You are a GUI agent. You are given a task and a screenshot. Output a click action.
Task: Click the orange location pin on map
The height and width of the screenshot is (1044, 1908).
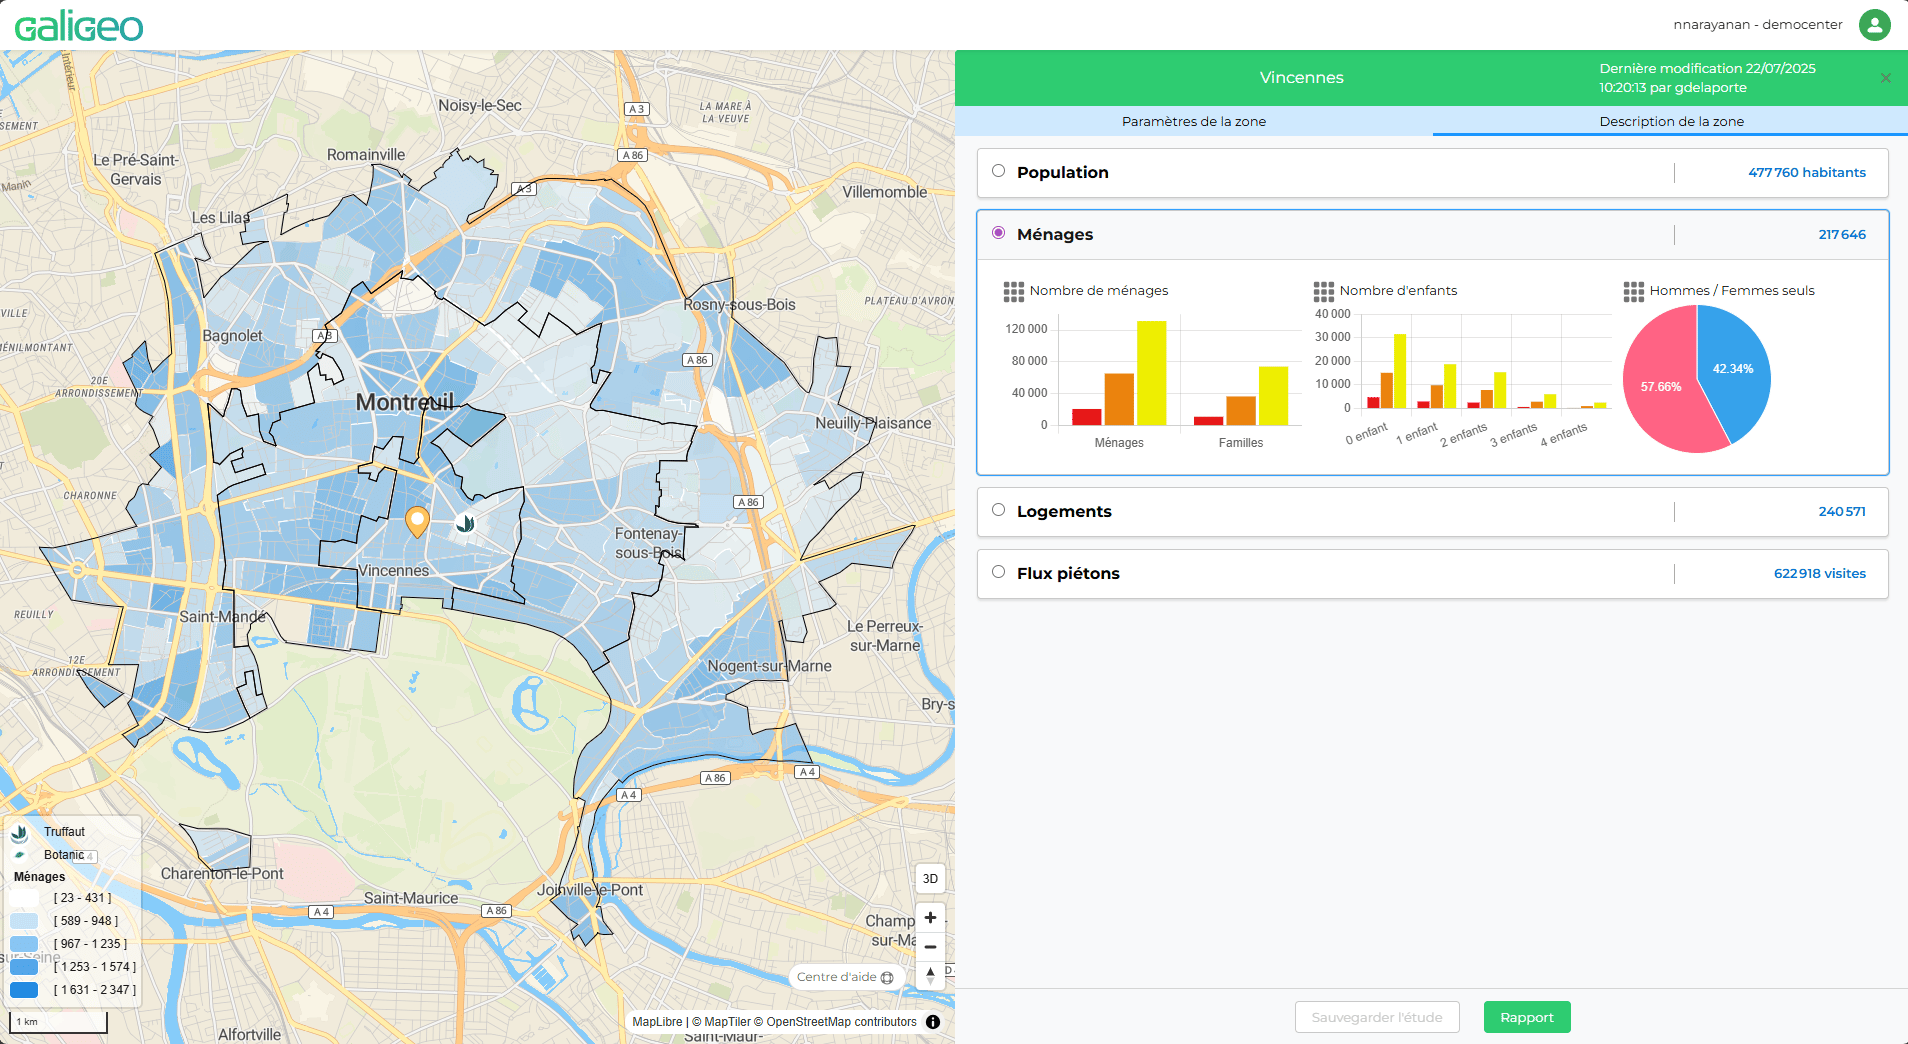417,520
